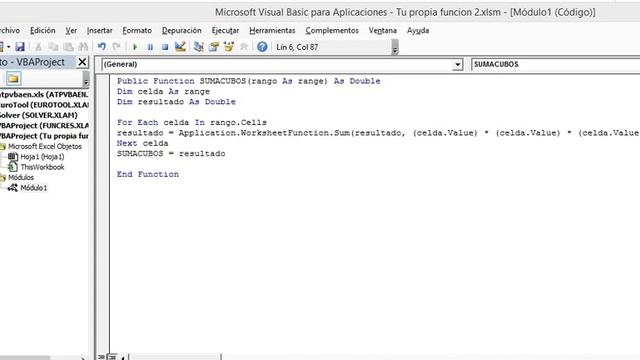Click the Find binoculars icon
The image size is (640, 360).
tap(83, 47)
